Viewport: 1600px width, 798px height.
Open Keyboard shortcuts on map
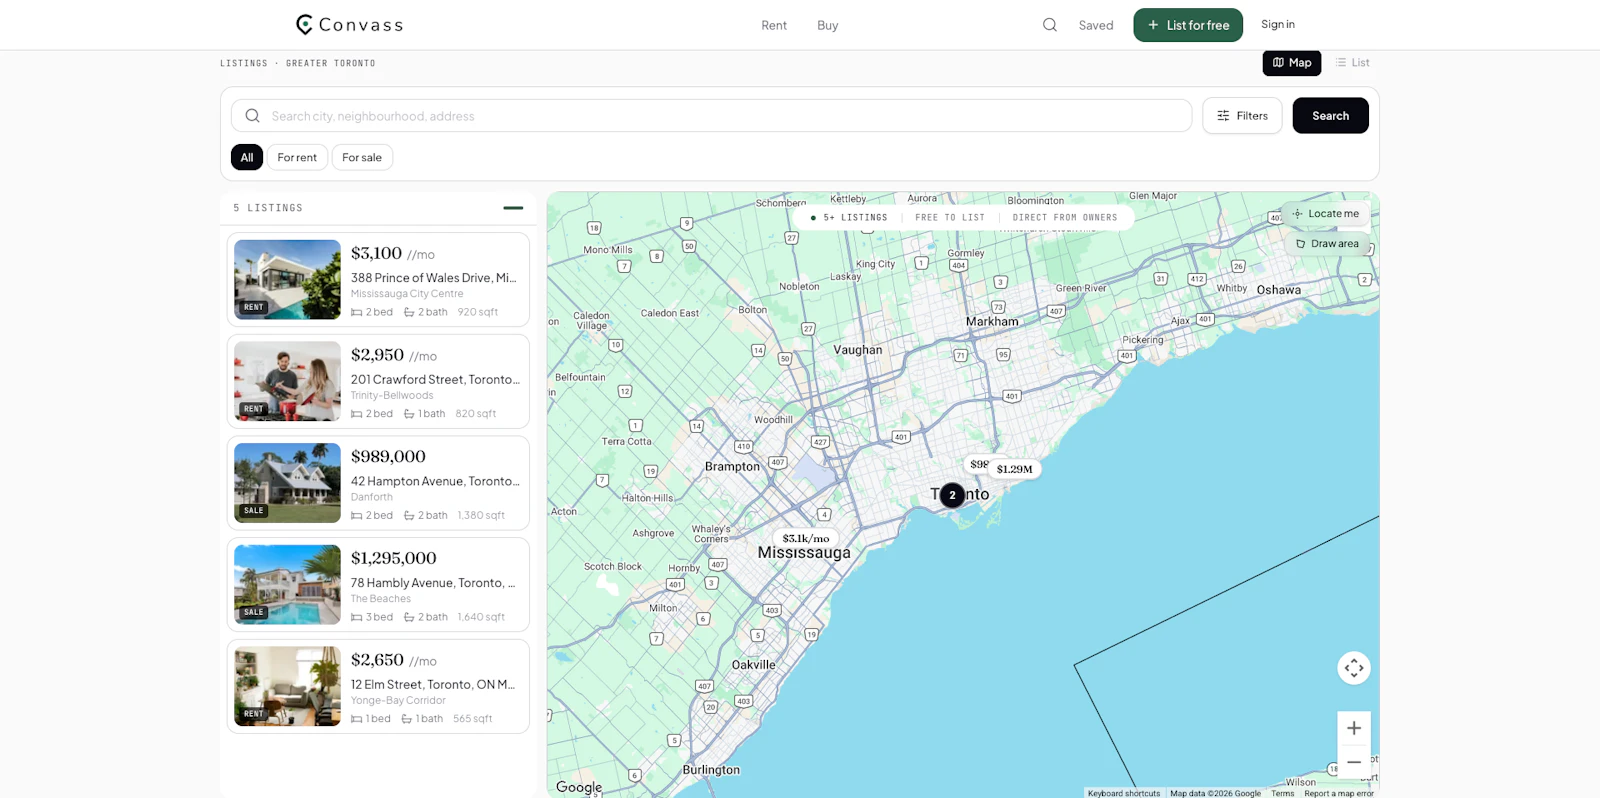[x=1124, y=793]
